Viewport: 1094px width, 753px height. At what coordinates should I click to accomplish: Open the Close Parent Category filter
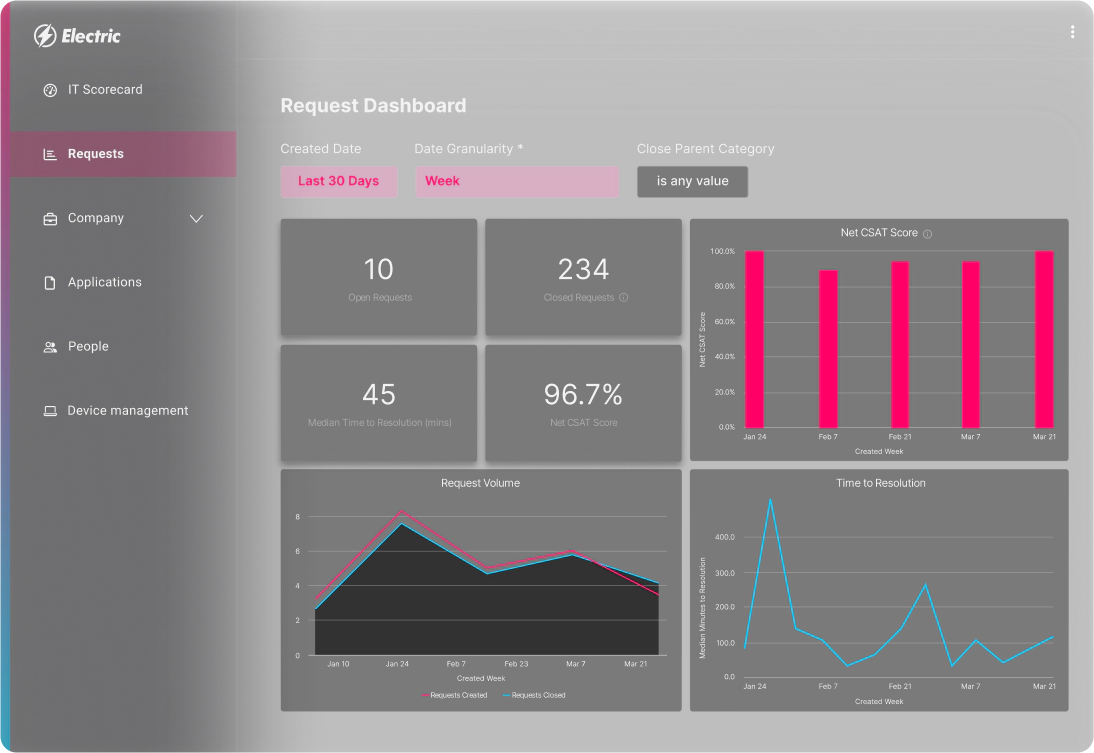[692, 181]
